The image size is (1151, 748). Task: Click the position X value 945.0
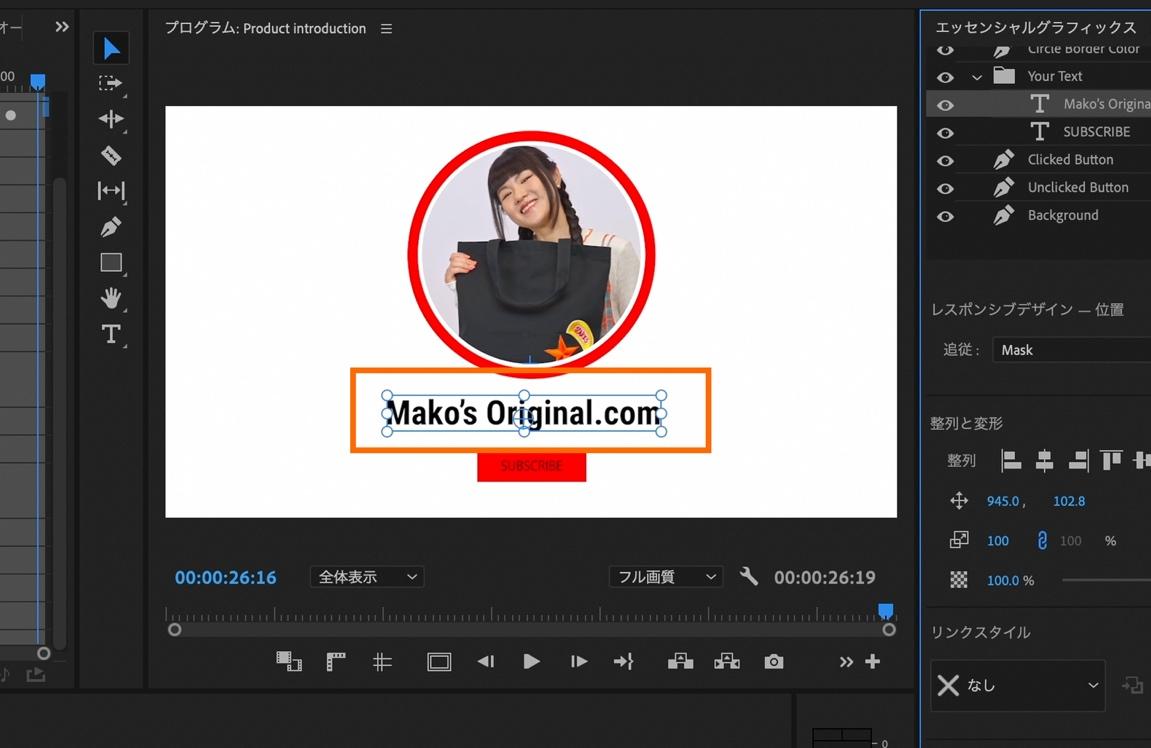pos(1003,501)
